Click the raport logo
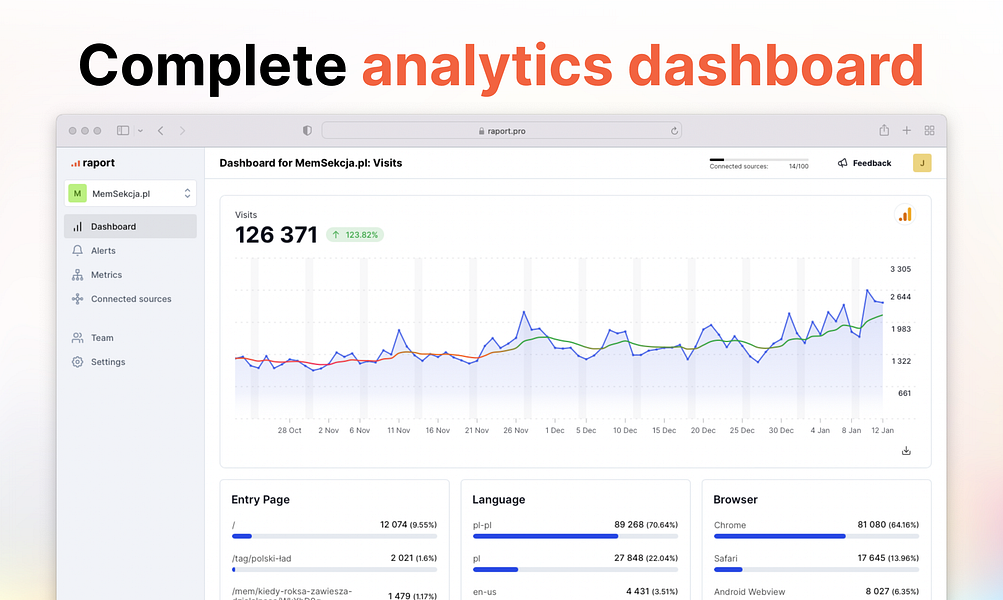This screenshot has width=1003, height=600. 93,163
